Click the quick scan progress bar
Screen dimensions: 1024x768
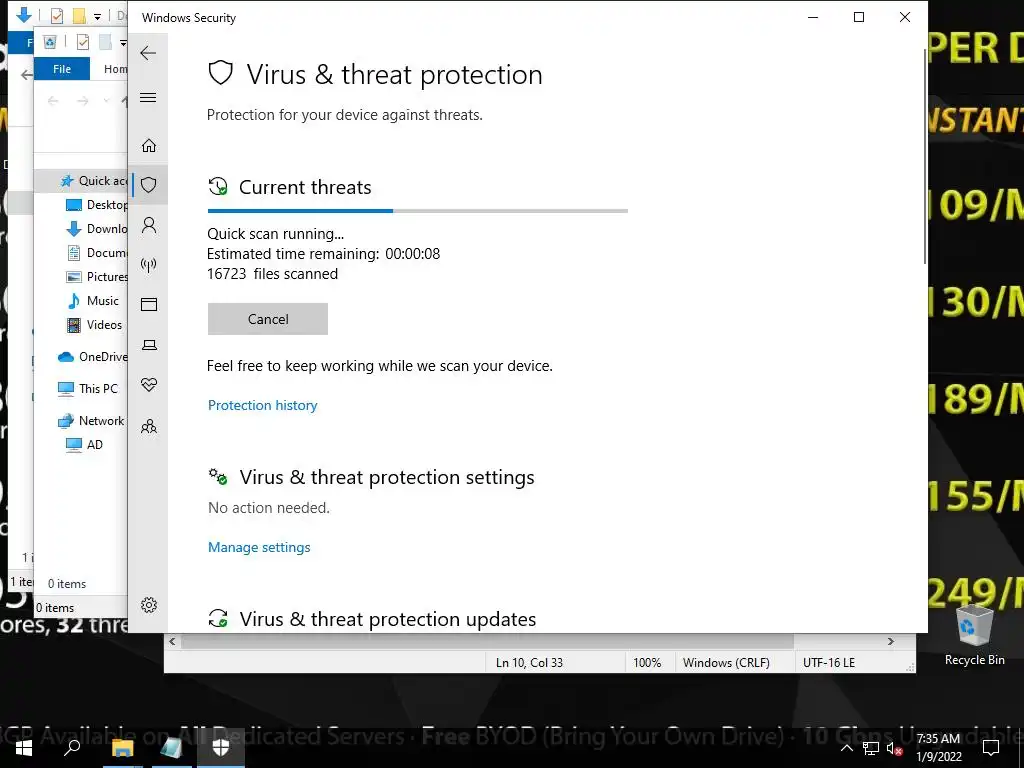click(x=418, y=211)
